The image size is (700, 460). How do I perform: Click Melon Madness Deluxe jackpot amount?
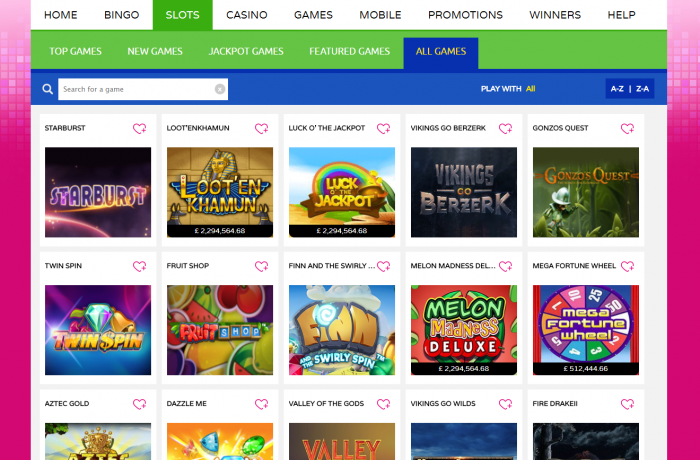464,368
